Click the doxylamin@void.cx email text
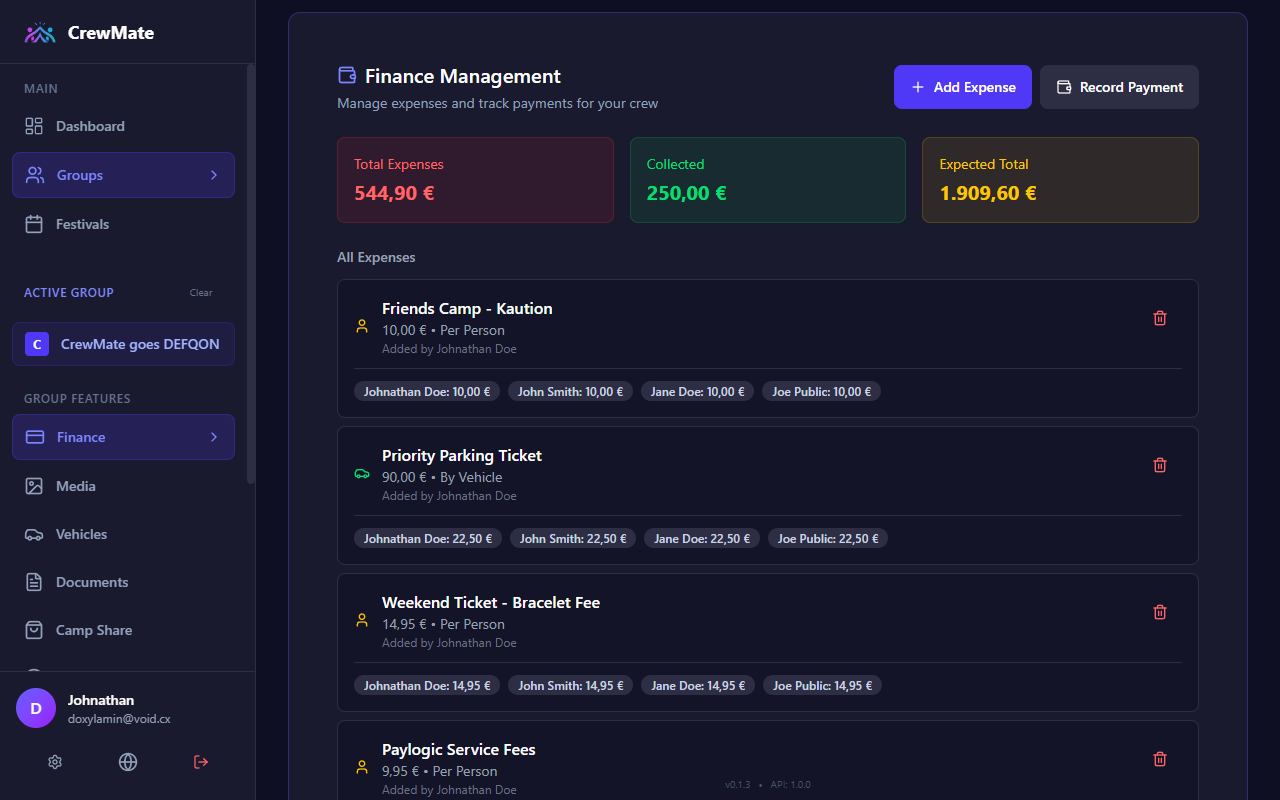Viewport: 1280px width, 800px height. pos(119,719)
